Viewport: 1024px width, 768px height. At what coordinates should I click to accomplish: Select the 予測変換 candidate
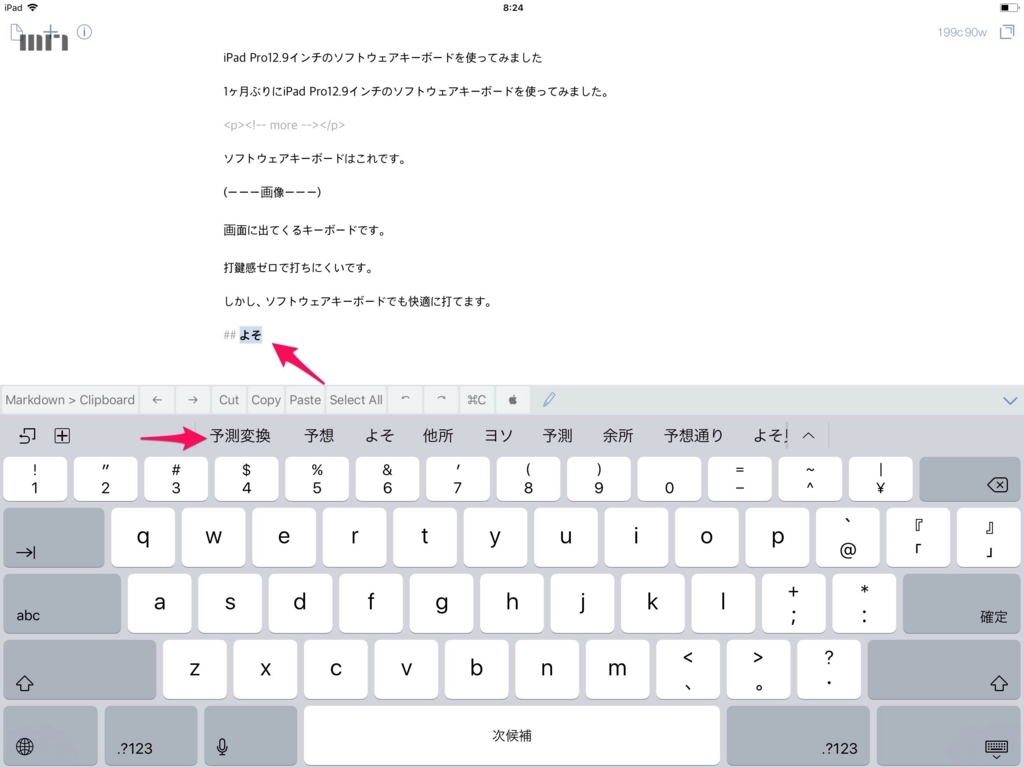pos(240,436)
